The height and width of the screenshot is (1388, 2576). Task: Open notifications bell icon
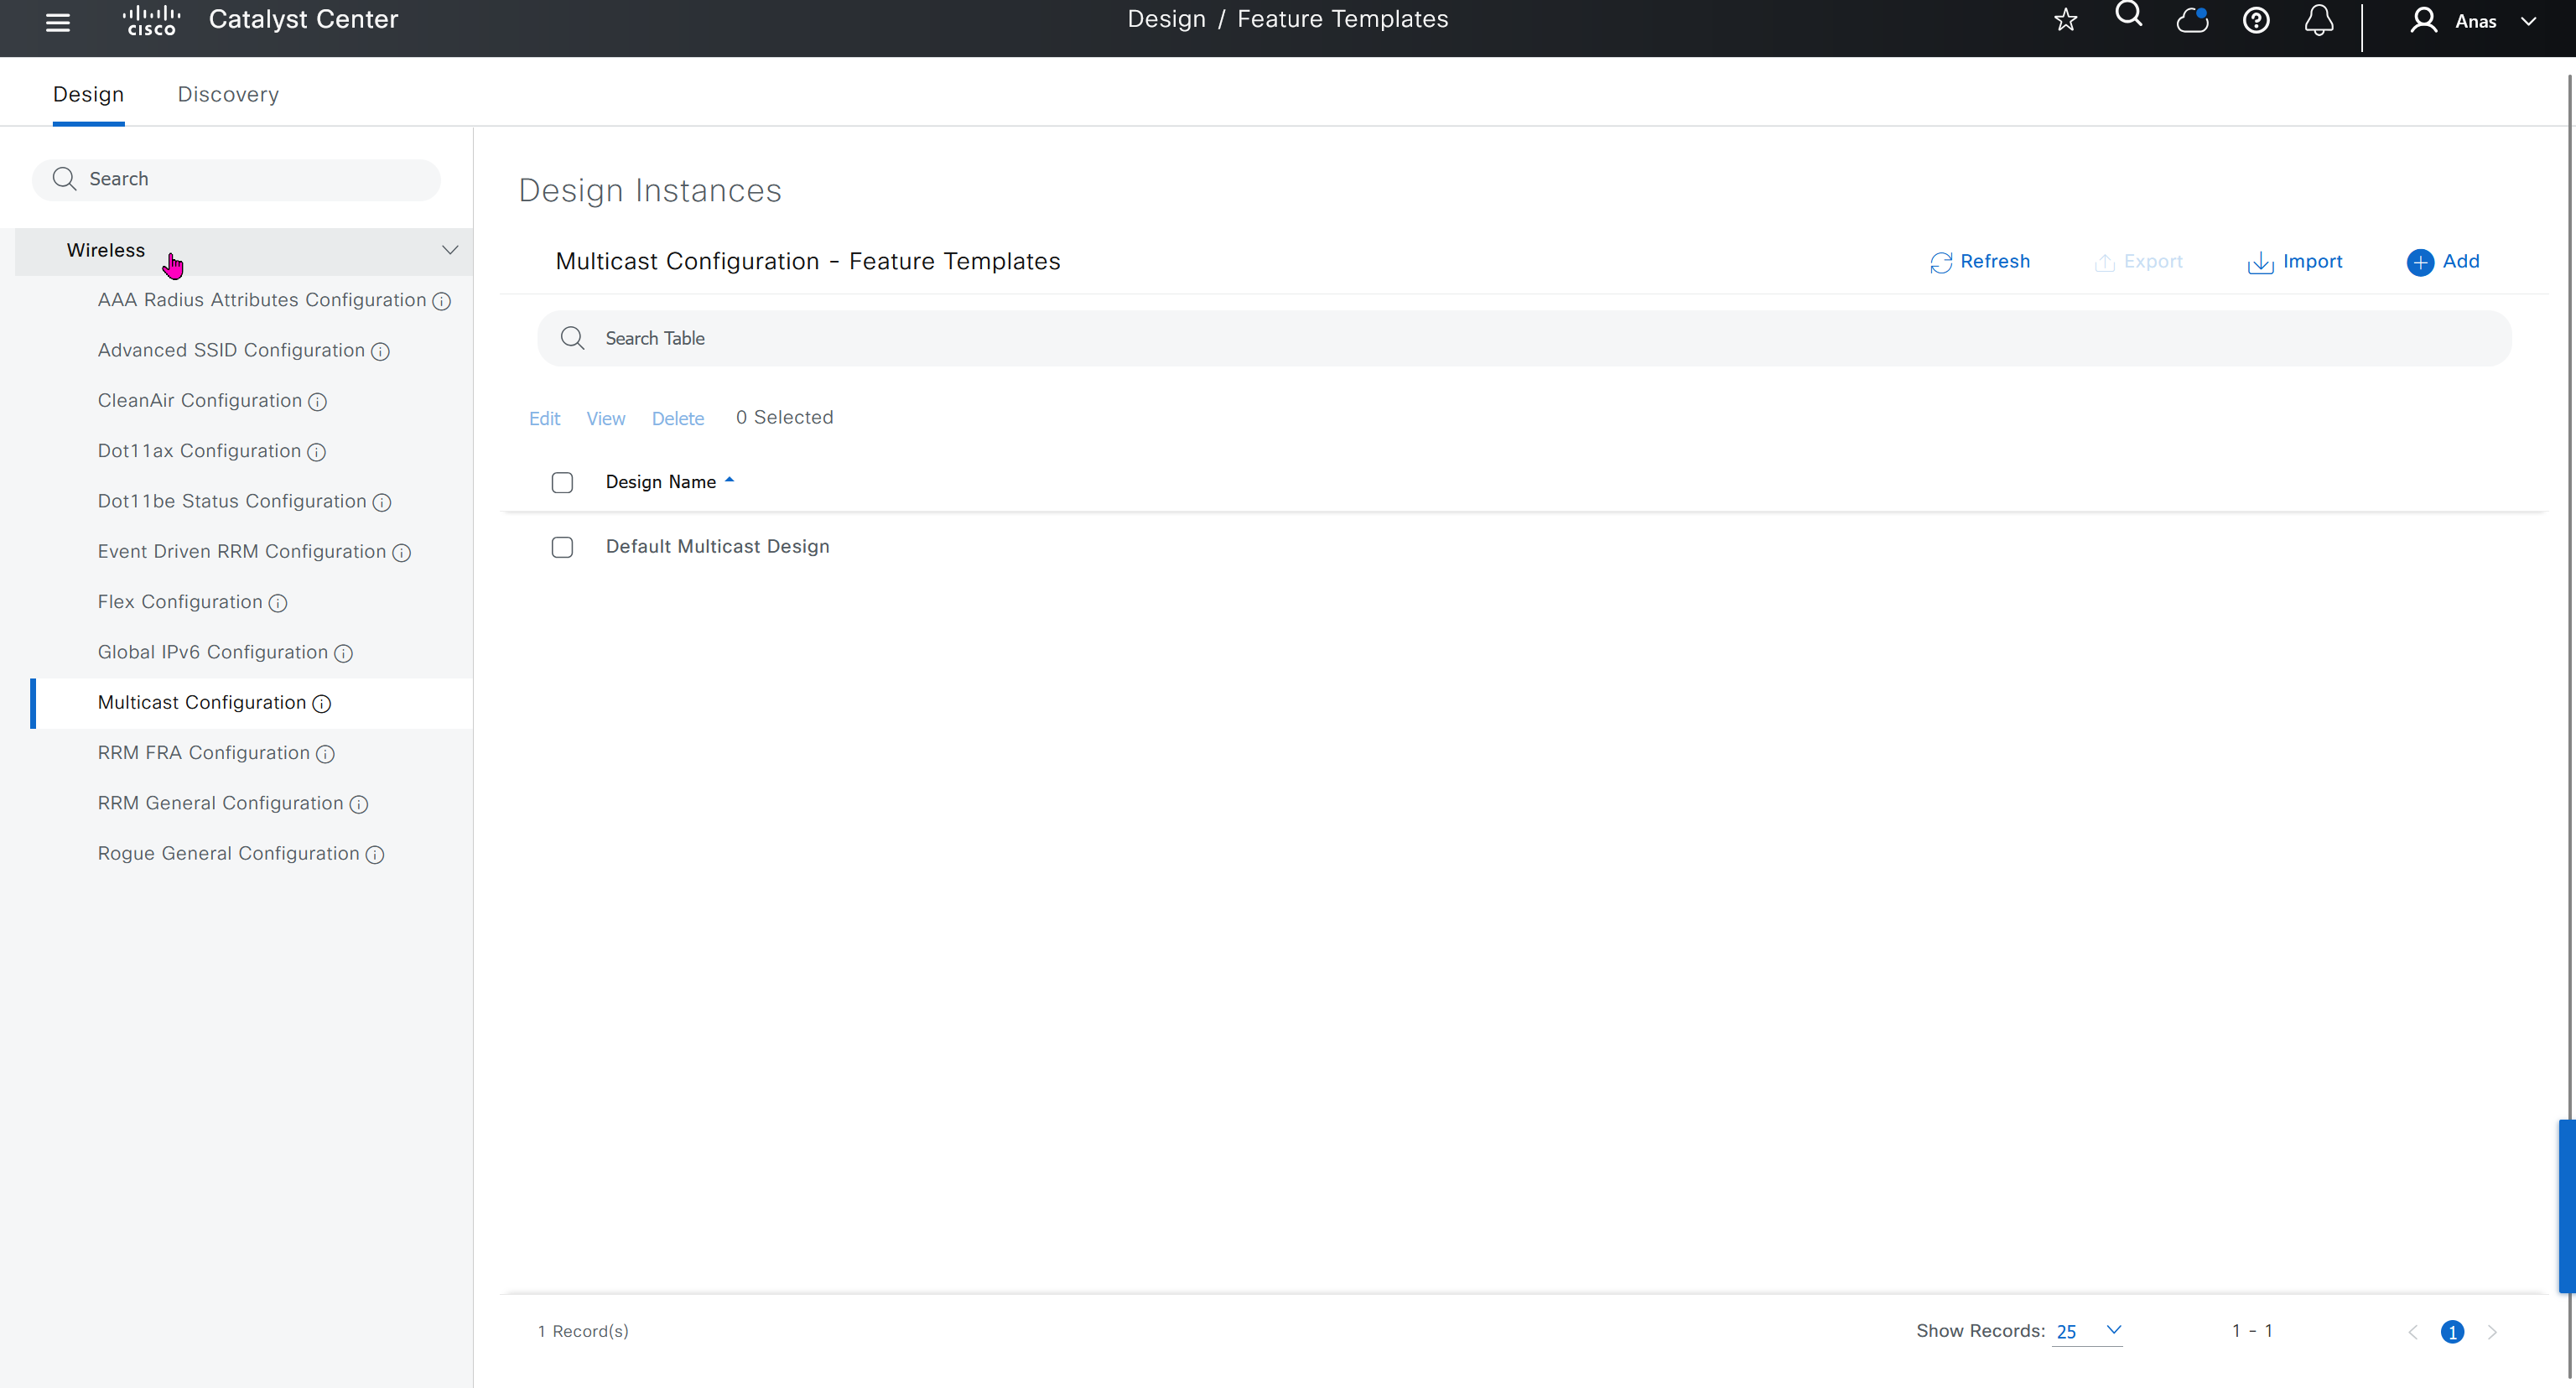2319,20
